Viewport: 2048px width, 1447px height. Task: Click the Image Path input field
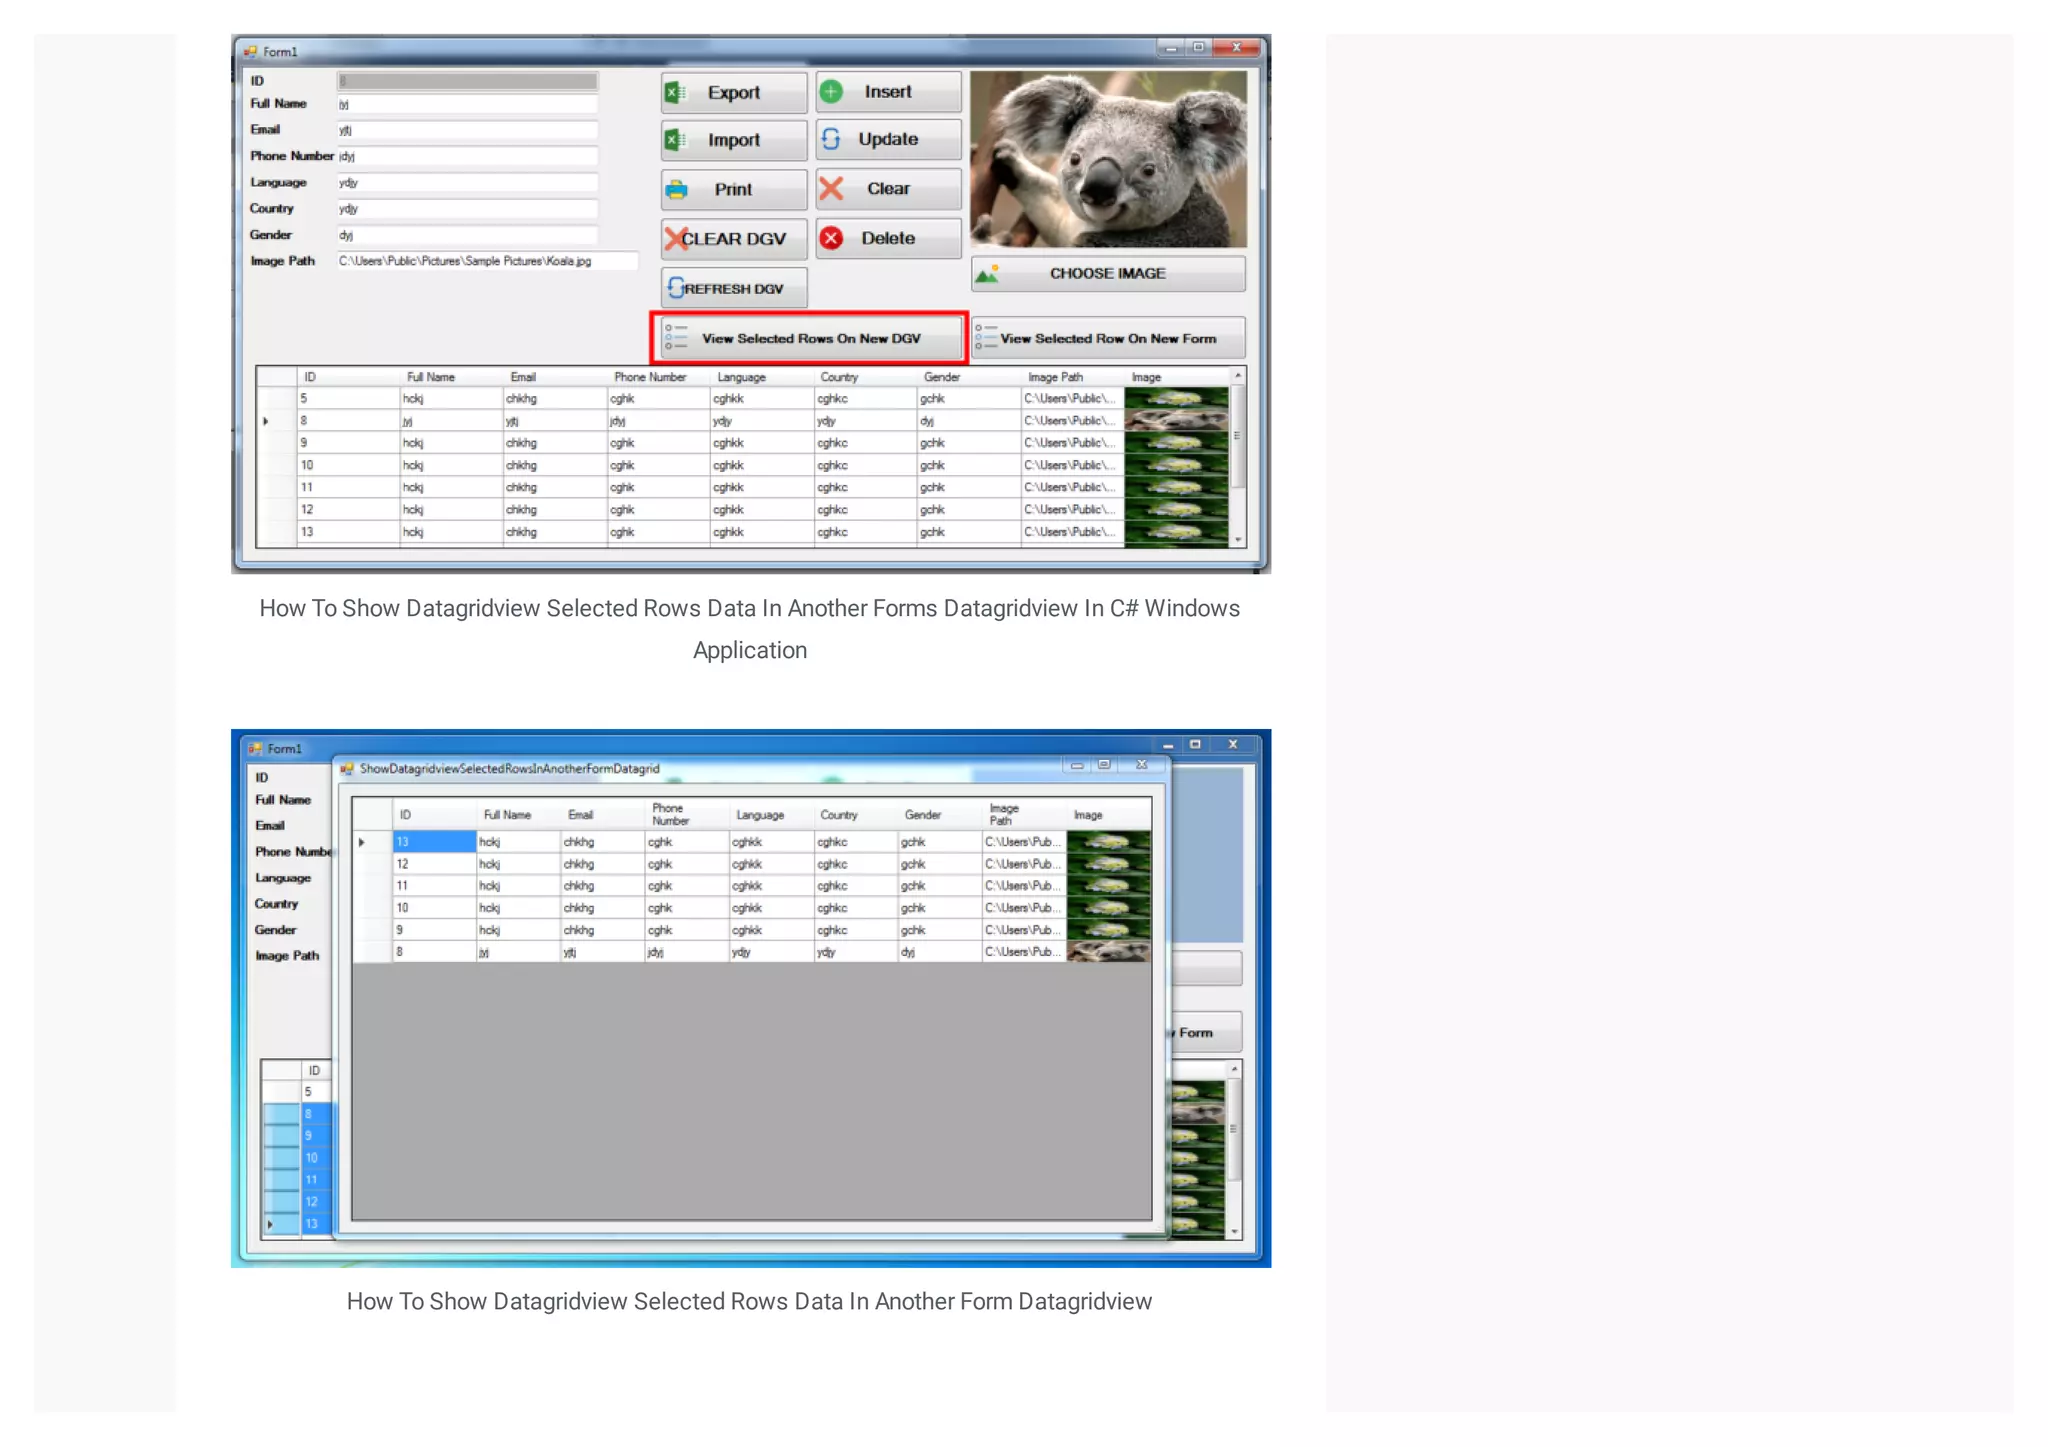[487, 261]
